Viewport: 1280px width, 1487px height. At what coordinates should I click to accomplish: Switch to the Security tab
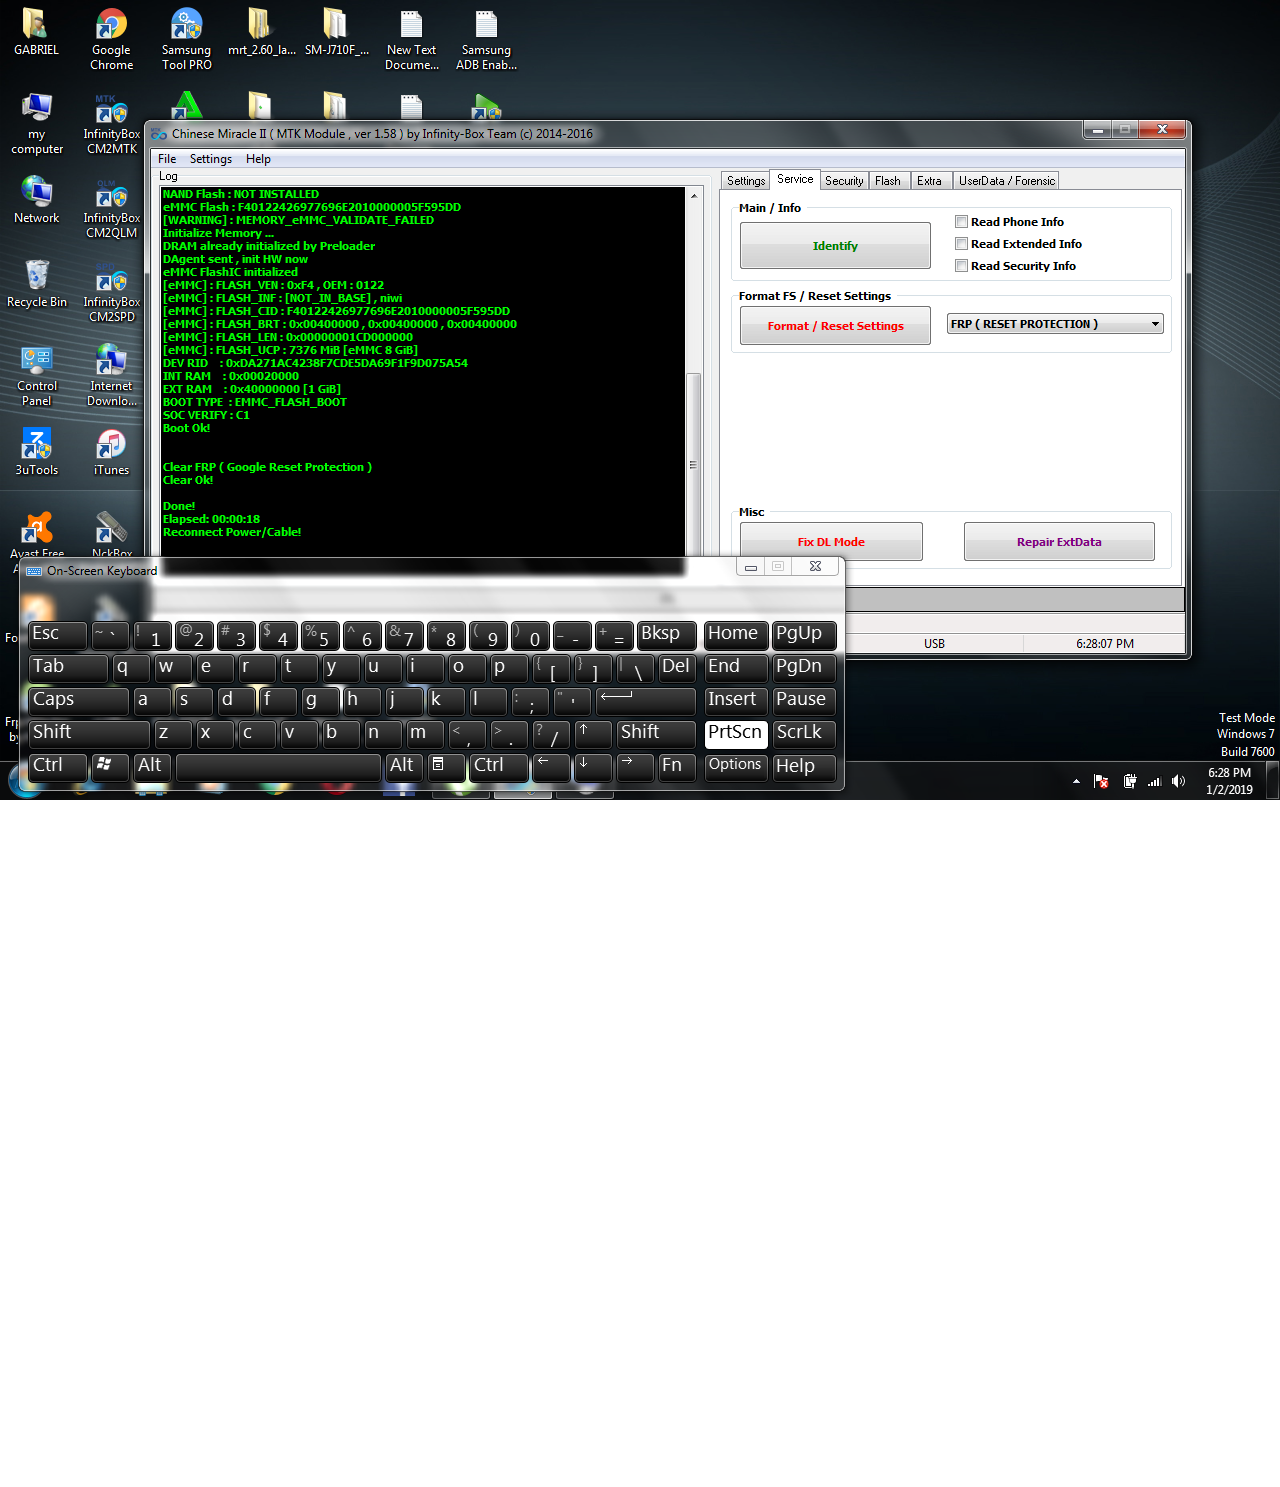tap(844, 181)
